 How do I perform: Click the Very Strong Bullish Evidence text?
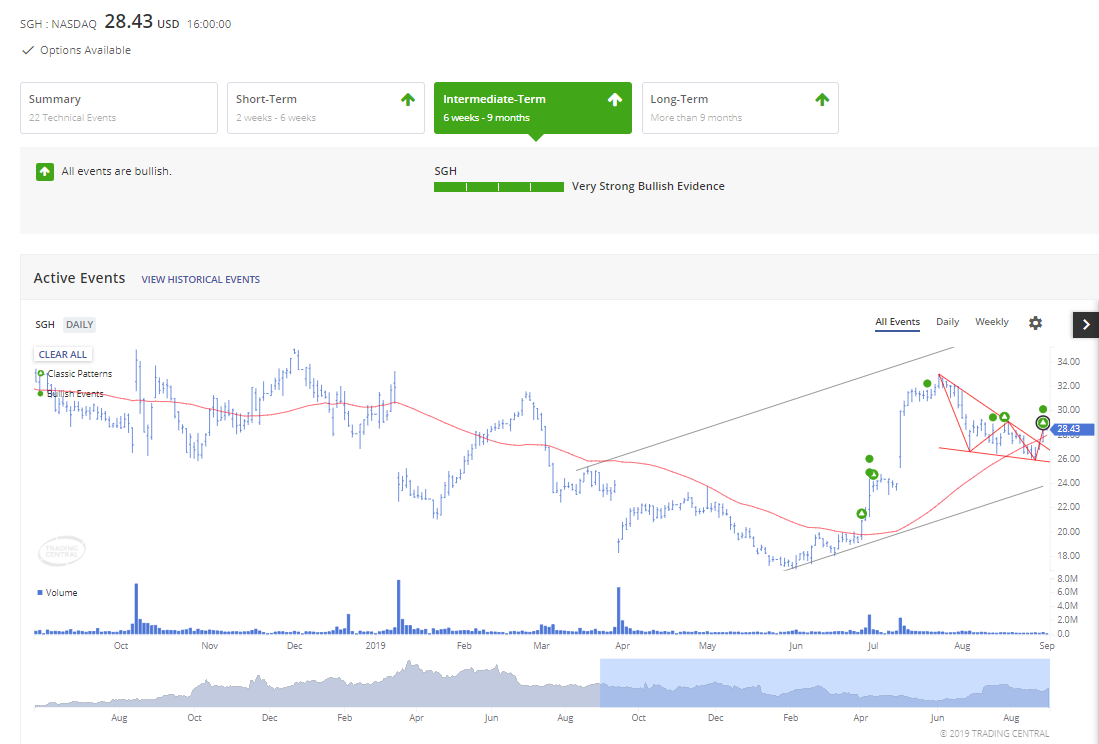pos(648,186)
